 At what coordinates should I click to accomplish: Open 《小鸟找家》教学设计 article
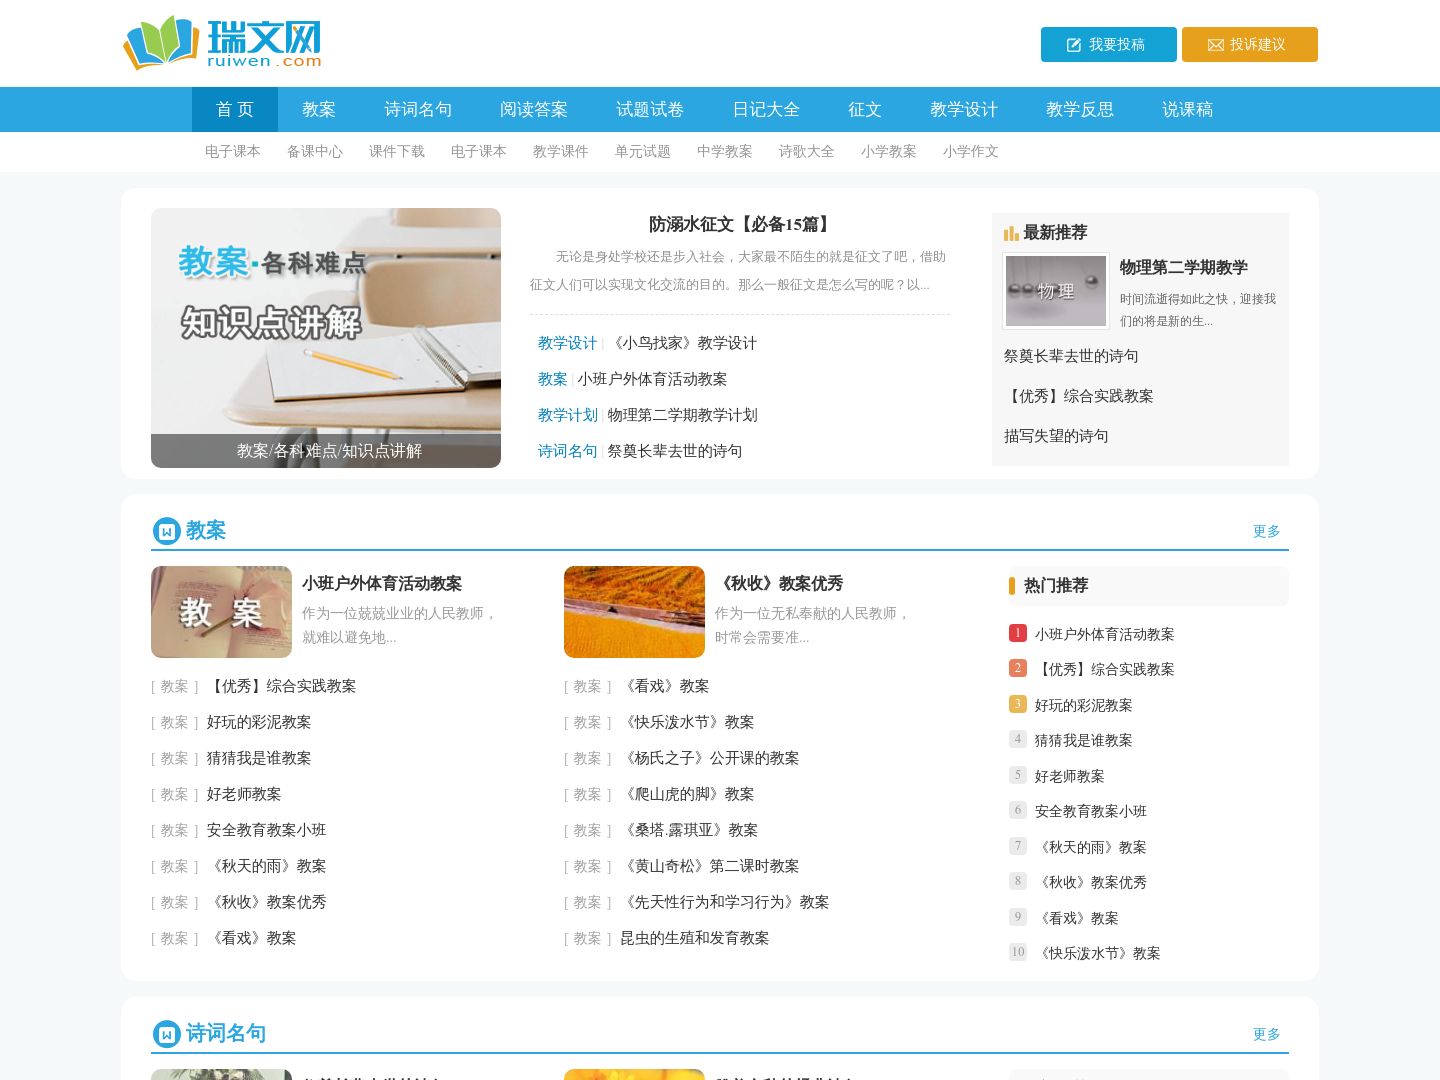coord(683,343)
